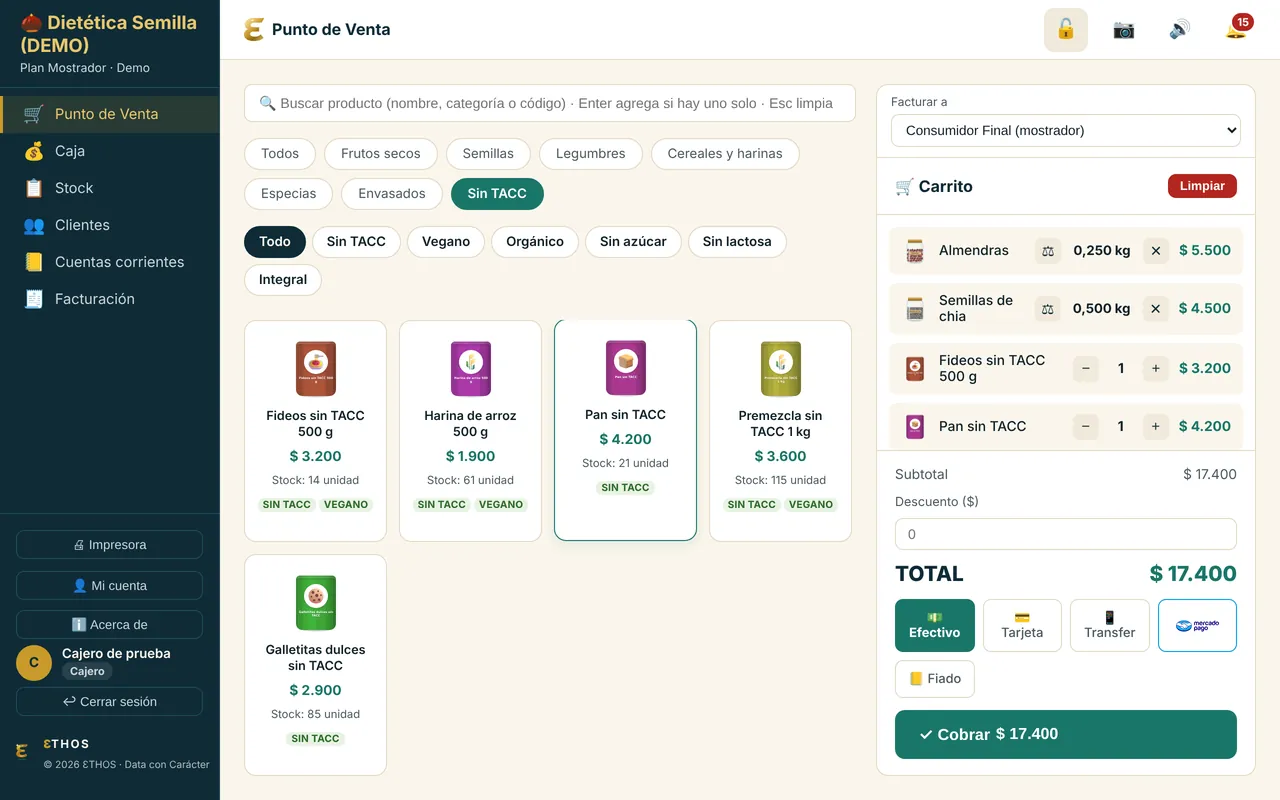This screenshot has width=1280, height=800.
Task: Click the Almendras thumbnail in cart
Action: pyautogui.click(x=915, y=251)
